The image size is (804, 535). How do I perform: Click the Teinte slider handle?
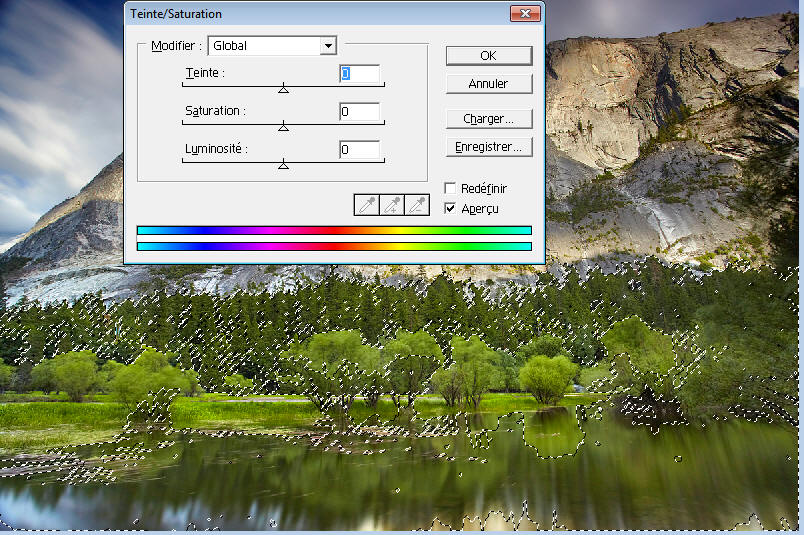(x=283, y=89)
